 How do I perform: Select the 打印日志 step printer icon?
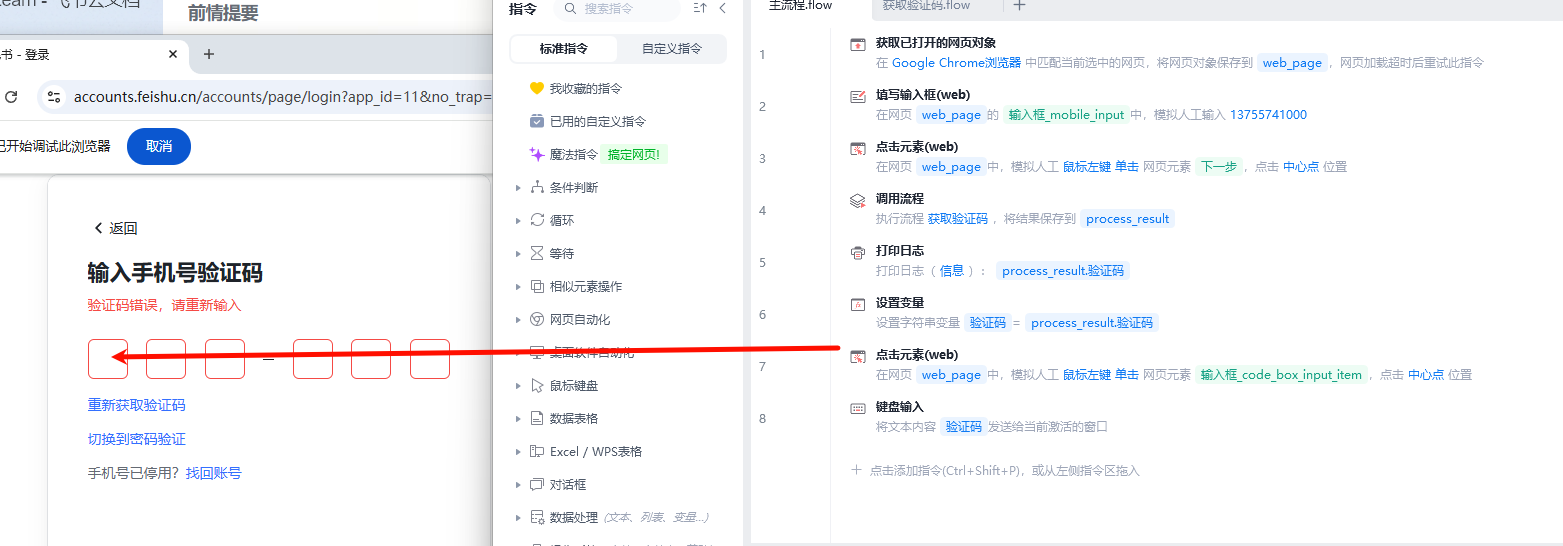click(x=857, y=252)
